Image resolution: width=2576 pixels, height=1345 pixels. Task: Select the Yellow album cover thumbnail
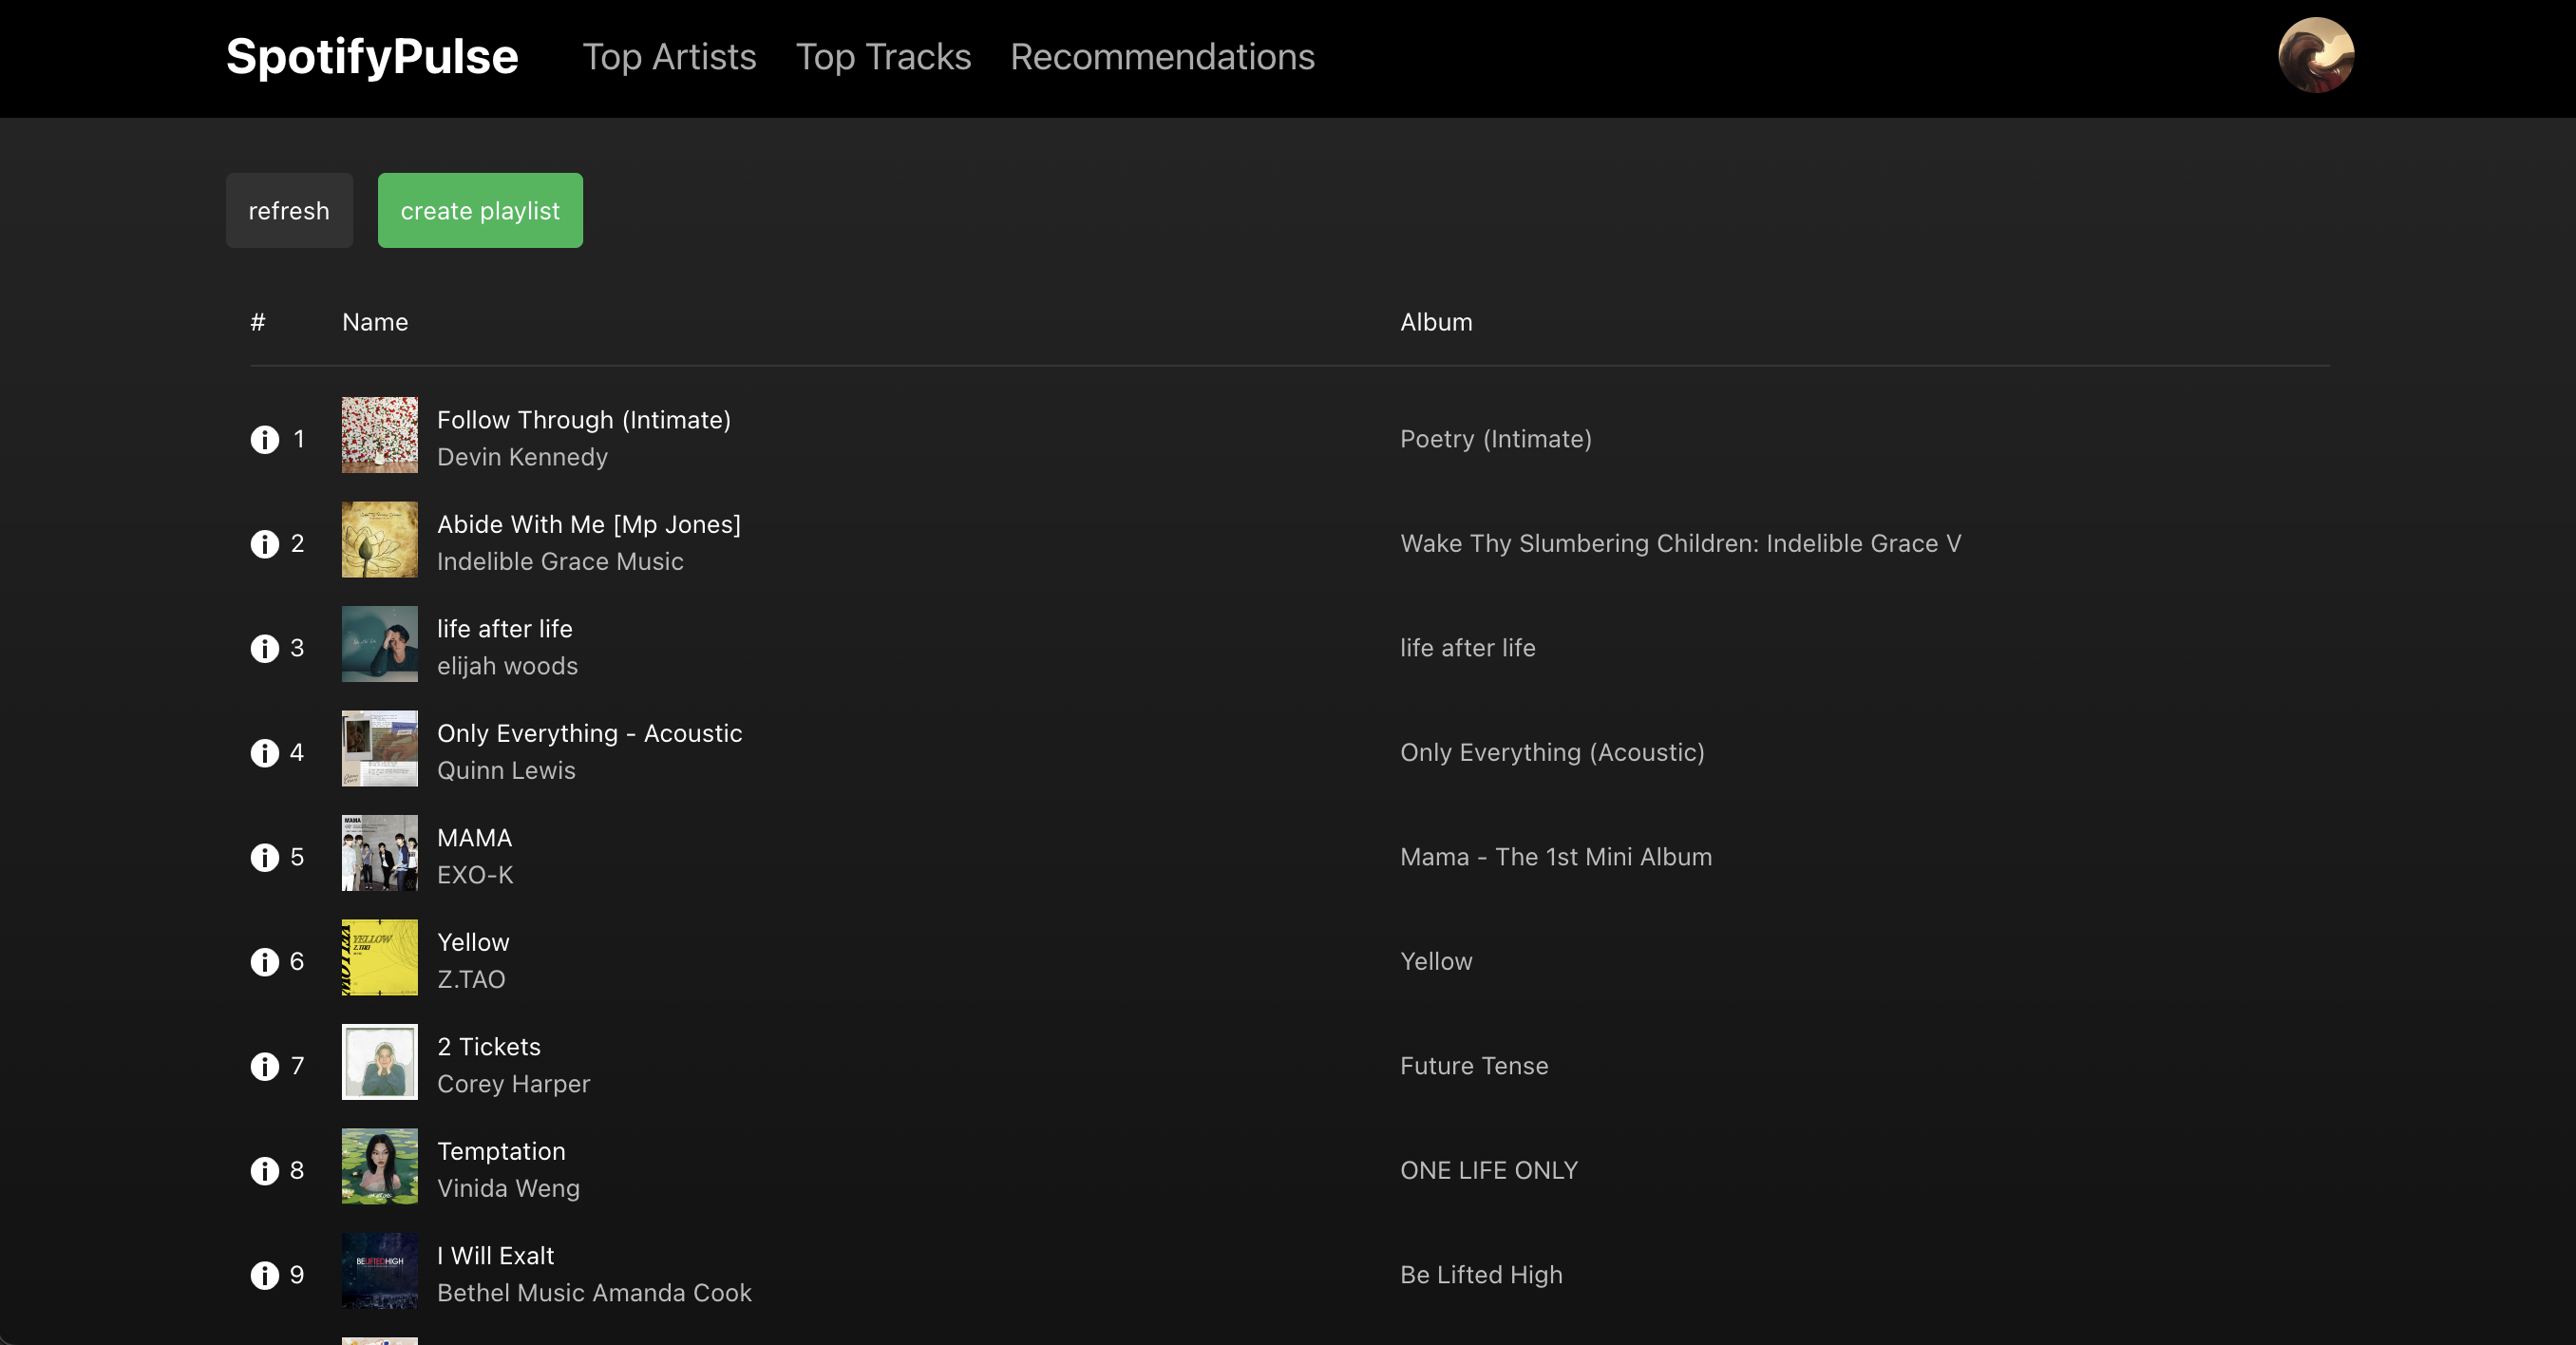380,957
